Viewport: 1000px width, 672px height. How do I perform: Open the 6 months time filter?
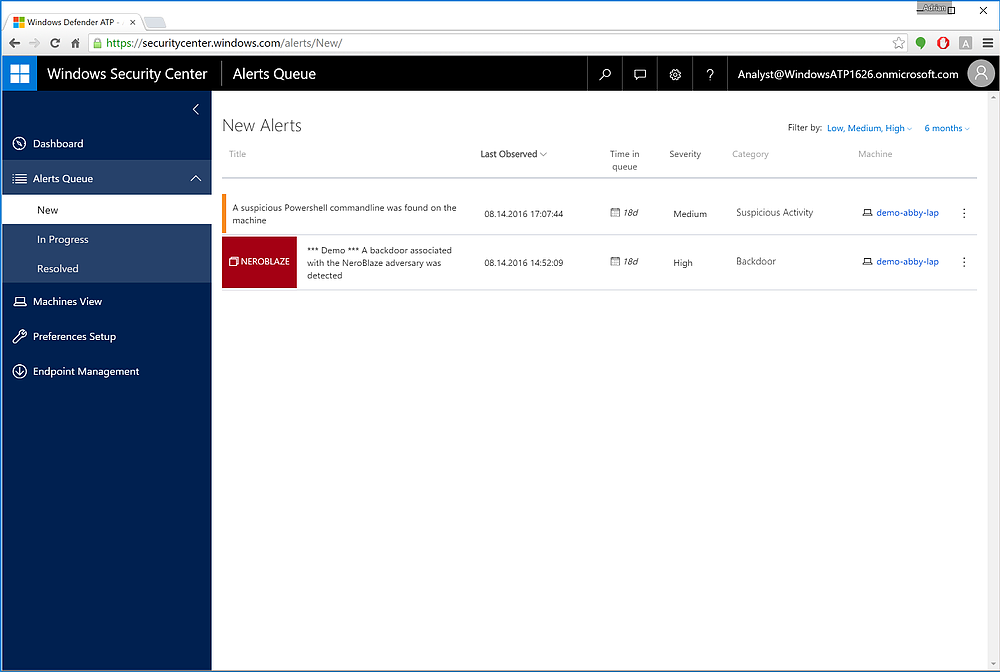coord(947,128)
